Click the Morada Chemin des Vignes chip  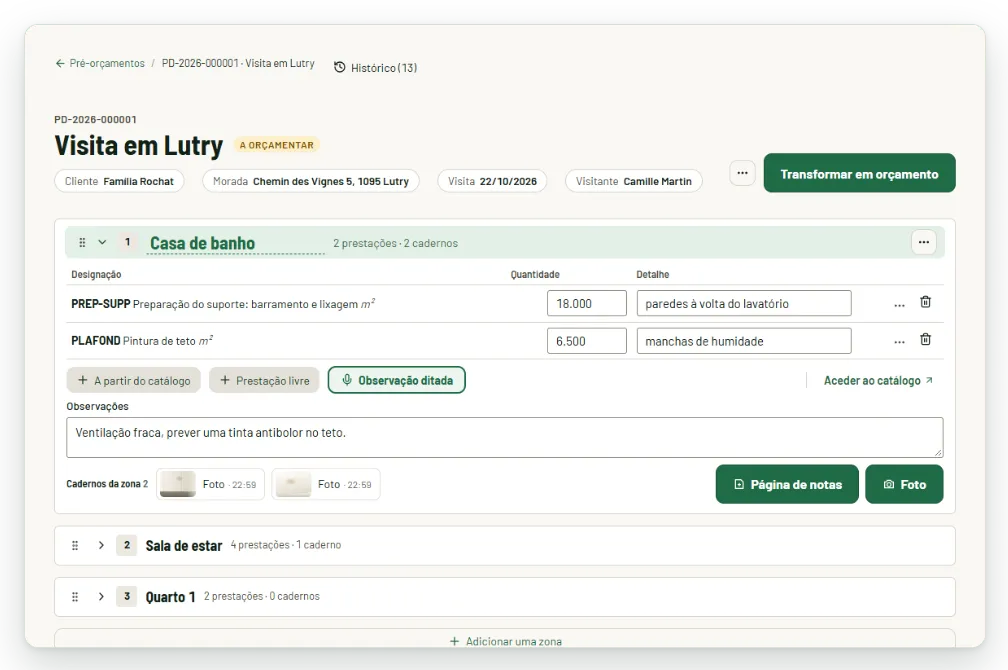pyautogui.click(x=311, y=181)
